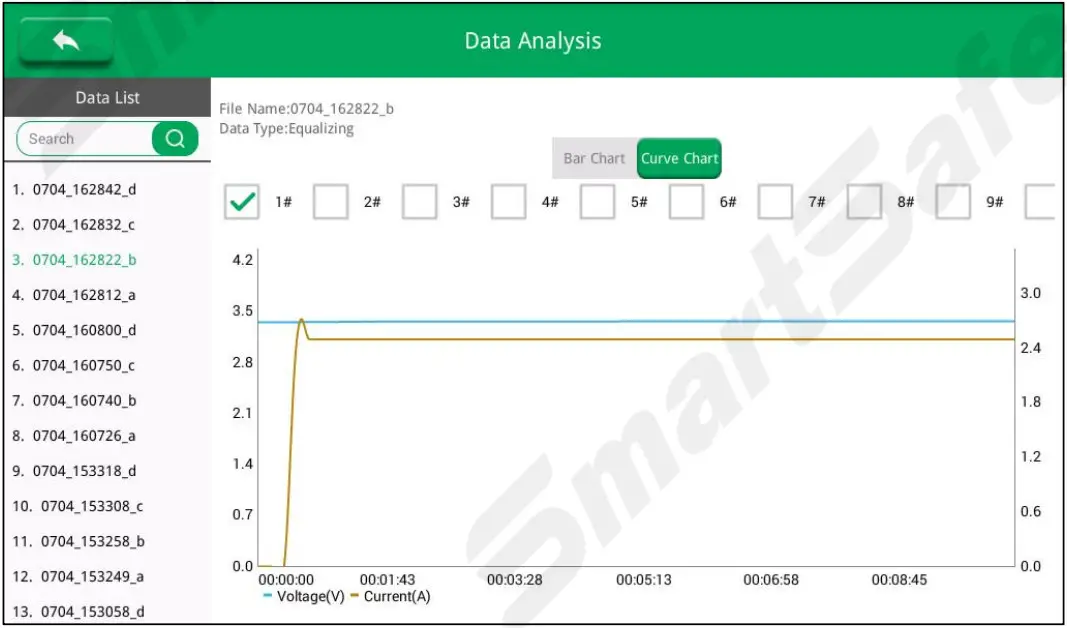Switch to Bar Chart view
This screenshot has height=628, width=1067.
(x=594, y=158)
